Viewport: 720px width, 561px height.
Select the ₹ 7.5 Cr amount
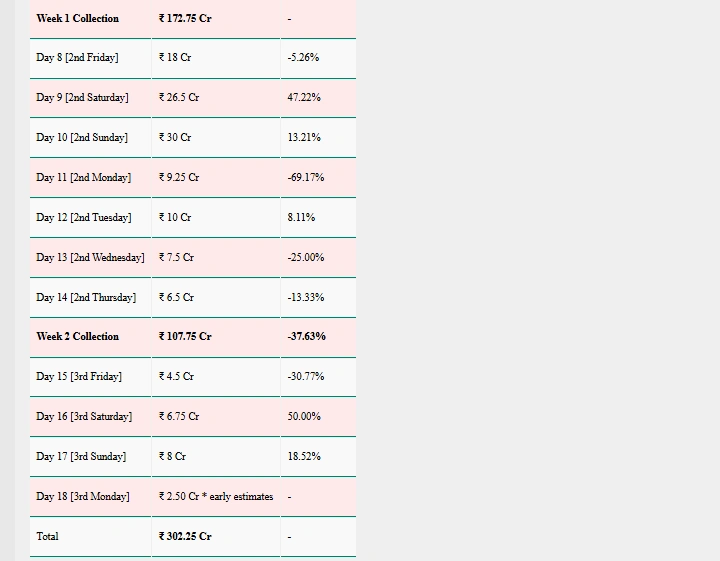(176, 257)
